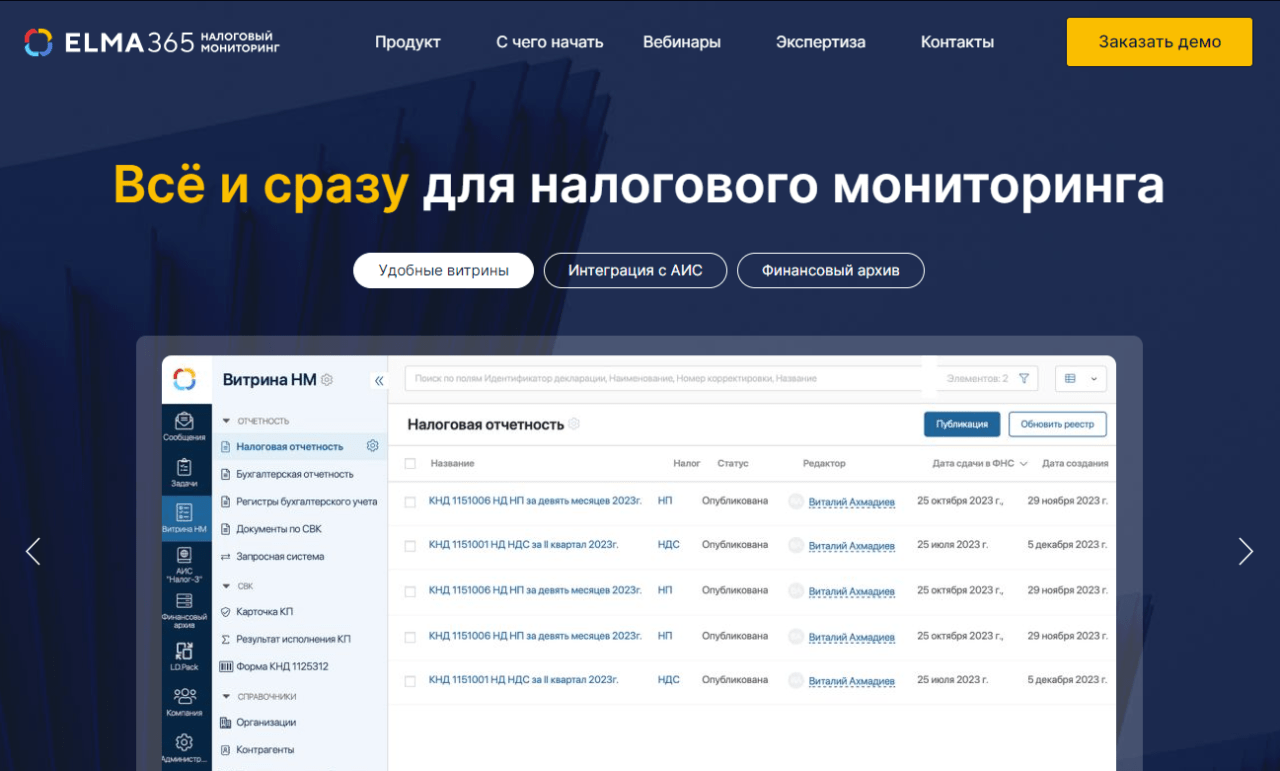Viewport: 1280px width, 771px height.
Task: Select the Витрина НМ icon in dark sidebar
Action: (184, 518)
